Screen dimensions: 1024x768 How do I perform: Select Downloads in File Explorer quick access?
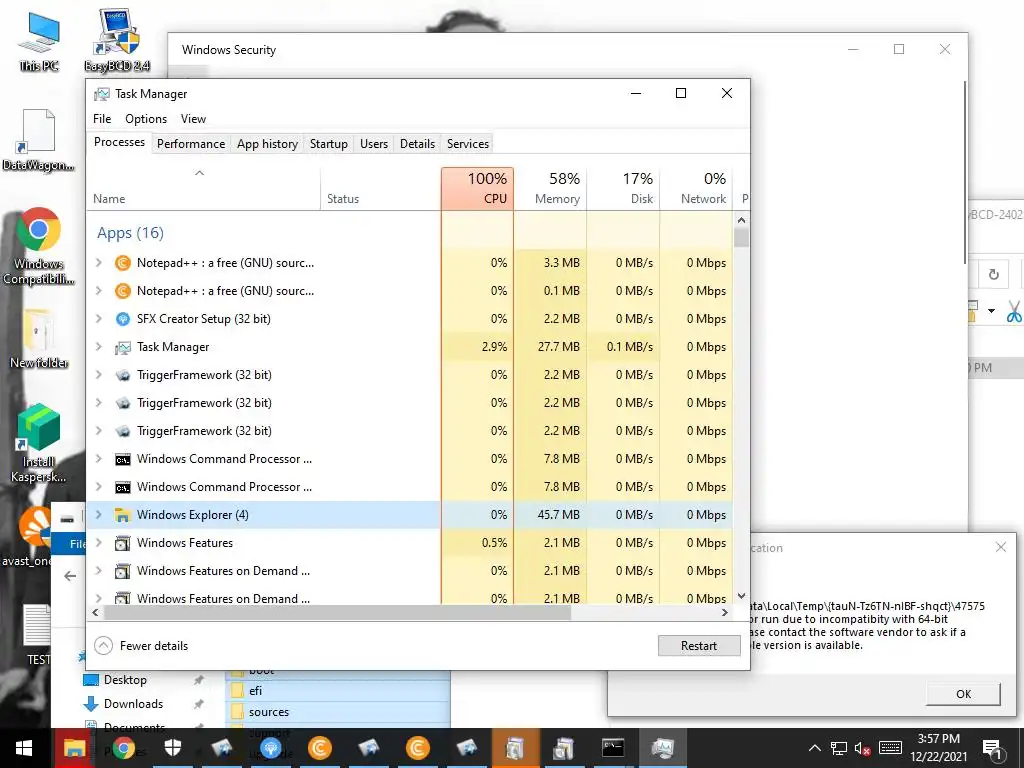133,703
